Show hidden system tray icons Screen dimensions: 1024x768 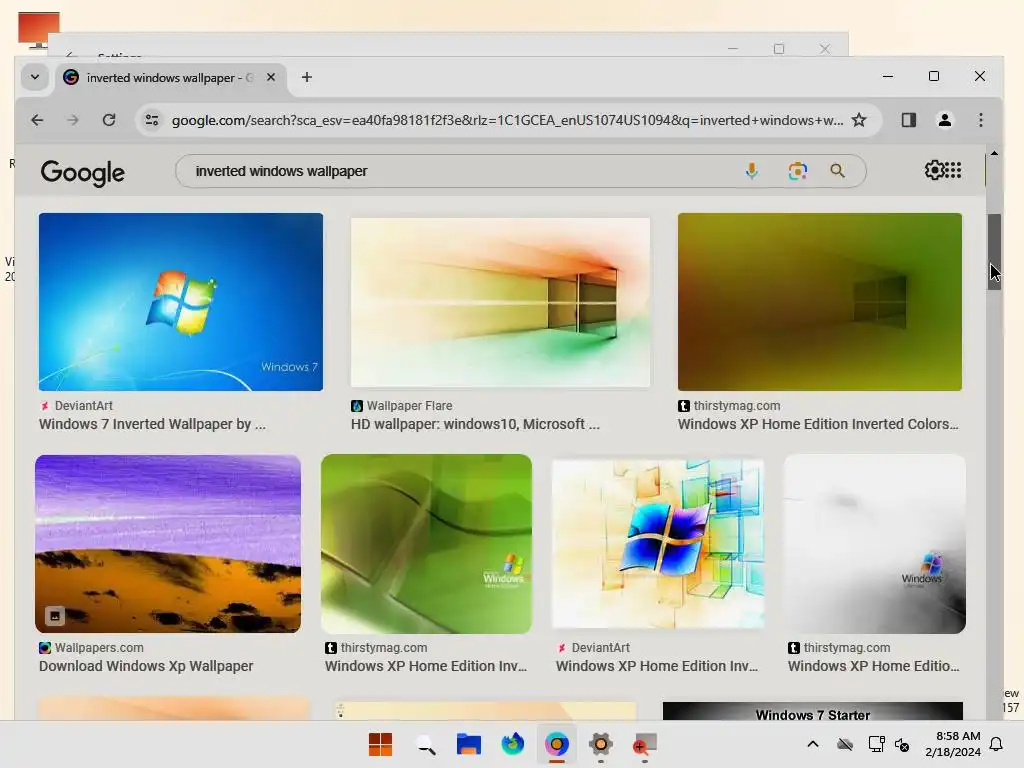coord(812,744)
